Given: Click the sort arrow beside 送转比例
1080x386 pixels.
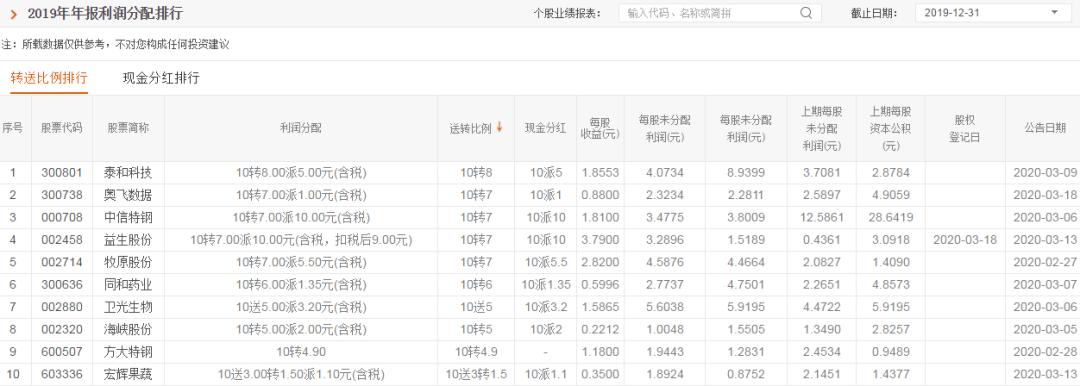Looking at the screenshot, I should [499, 128].
